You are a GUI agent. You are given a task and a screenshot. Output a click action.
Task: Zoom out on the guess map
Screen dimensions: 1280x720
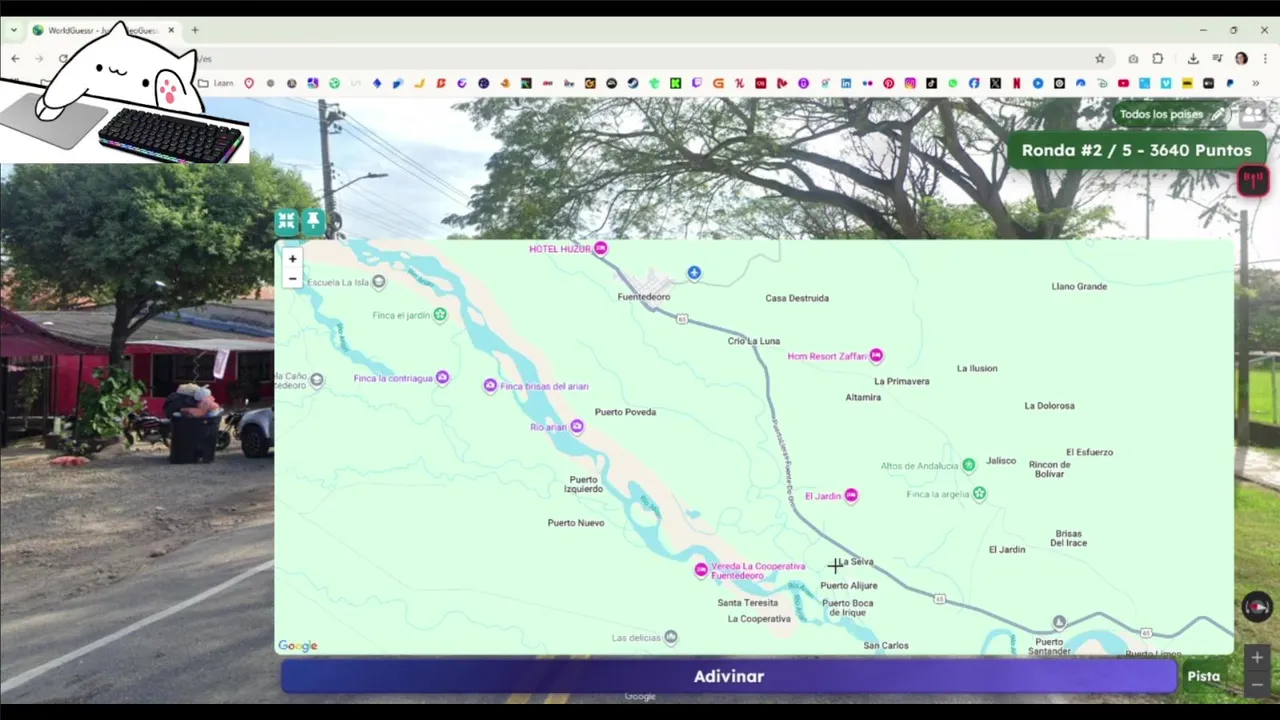[x=292, y=279]
